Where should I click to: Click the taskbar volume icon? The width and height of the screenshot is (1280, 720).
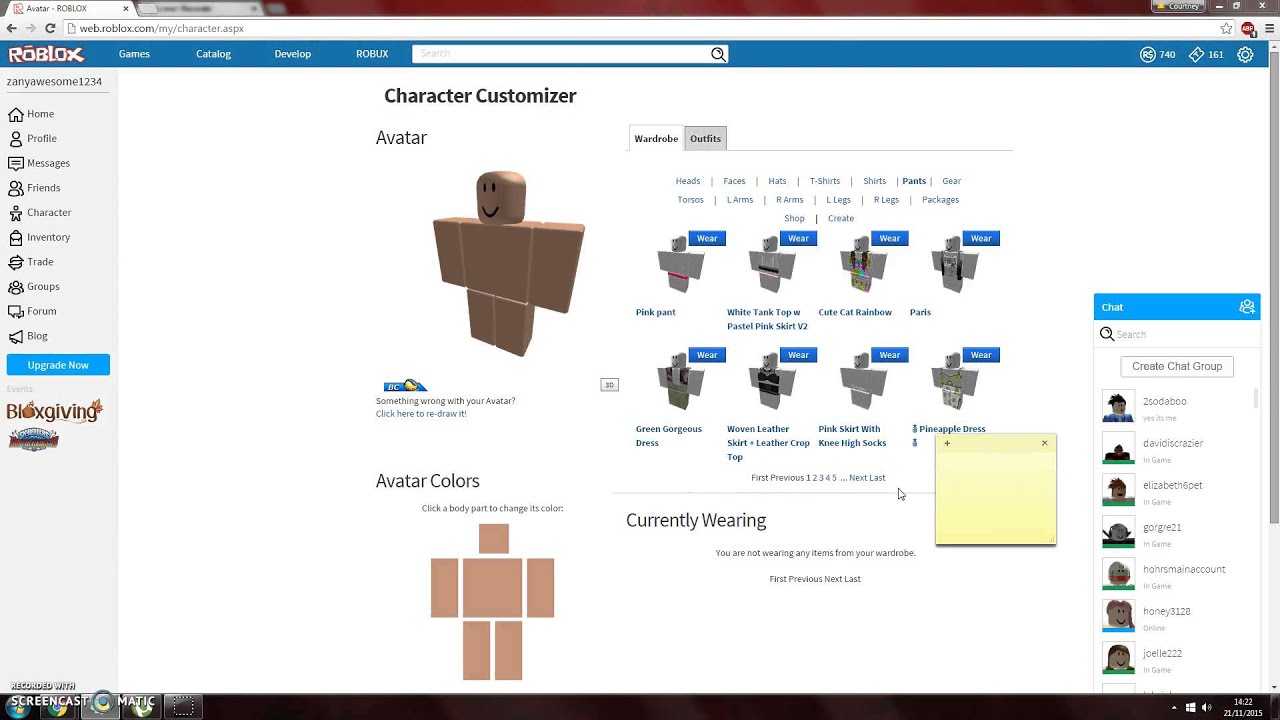coord(1205,707)
